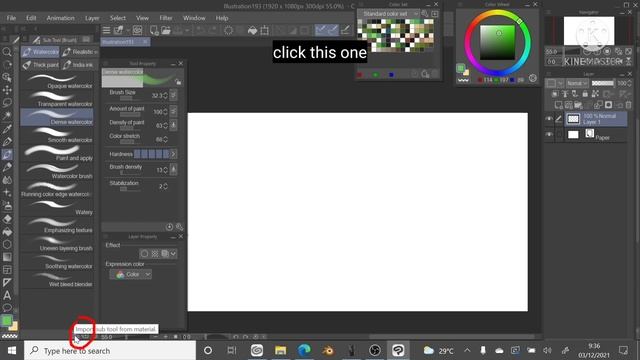
Task: Lock the Dense watercolor tool property
Action: [178, 82]
